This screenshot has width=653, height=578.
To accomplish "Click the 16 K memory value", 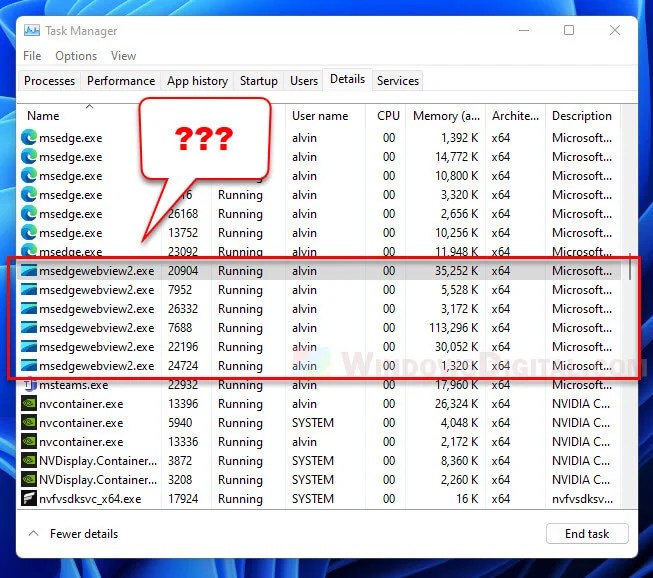I will [467, 499].
